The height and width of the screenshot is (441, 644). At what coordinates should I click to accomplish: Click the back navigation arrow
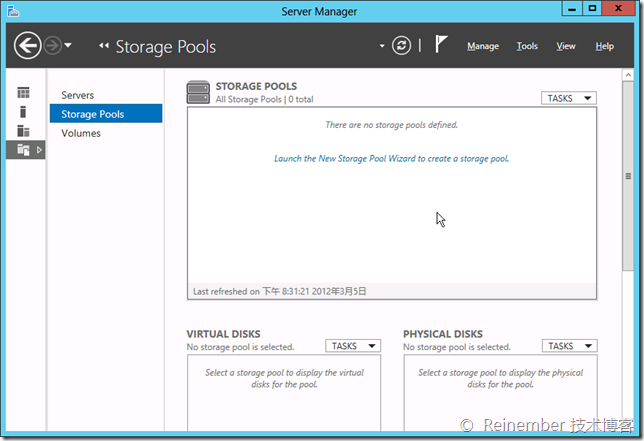pyautogui.click(x=27, y=45)
